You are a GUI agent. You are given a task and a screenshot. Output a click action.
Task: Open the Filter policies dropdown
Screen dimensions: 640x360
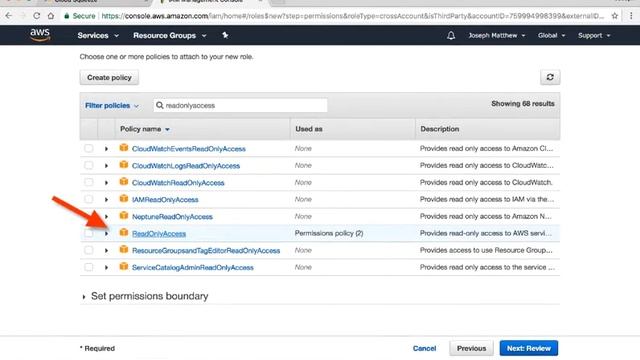click(112, 106)
